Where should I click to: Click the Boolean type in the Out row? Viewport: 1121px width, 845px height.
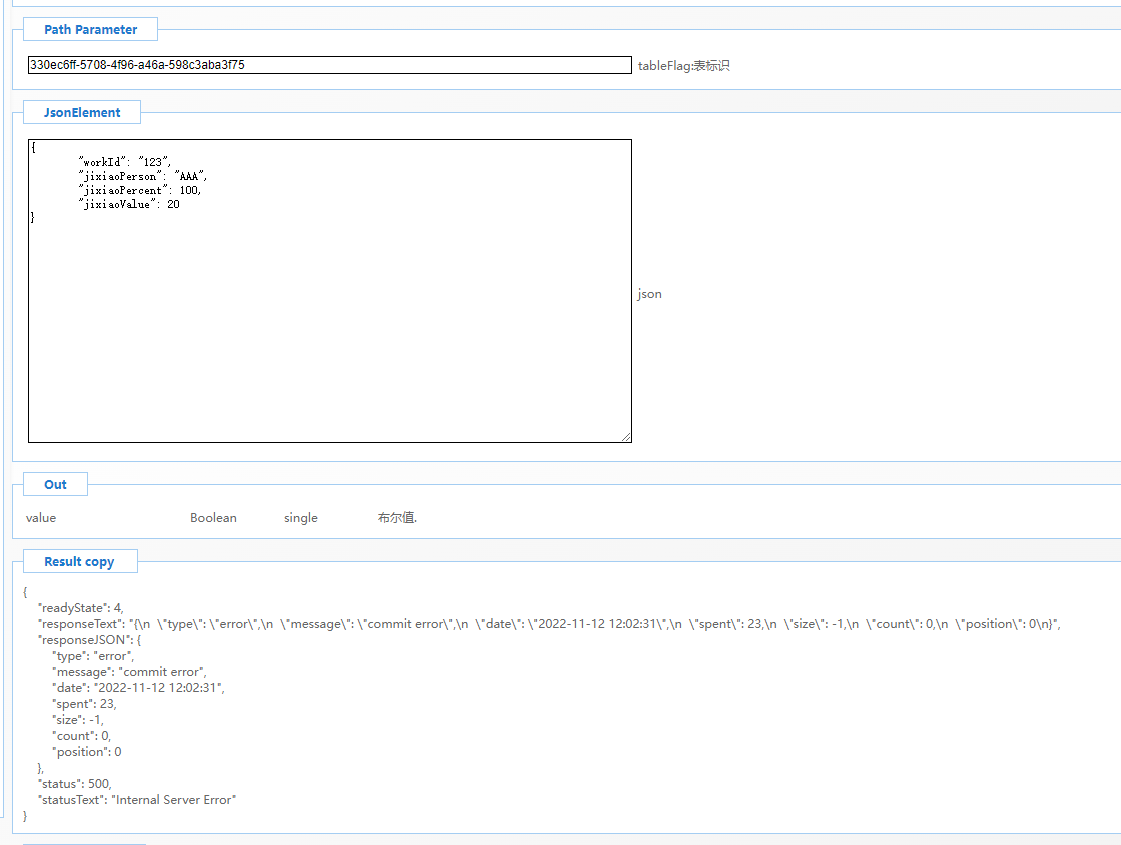(x=213, y=518)
